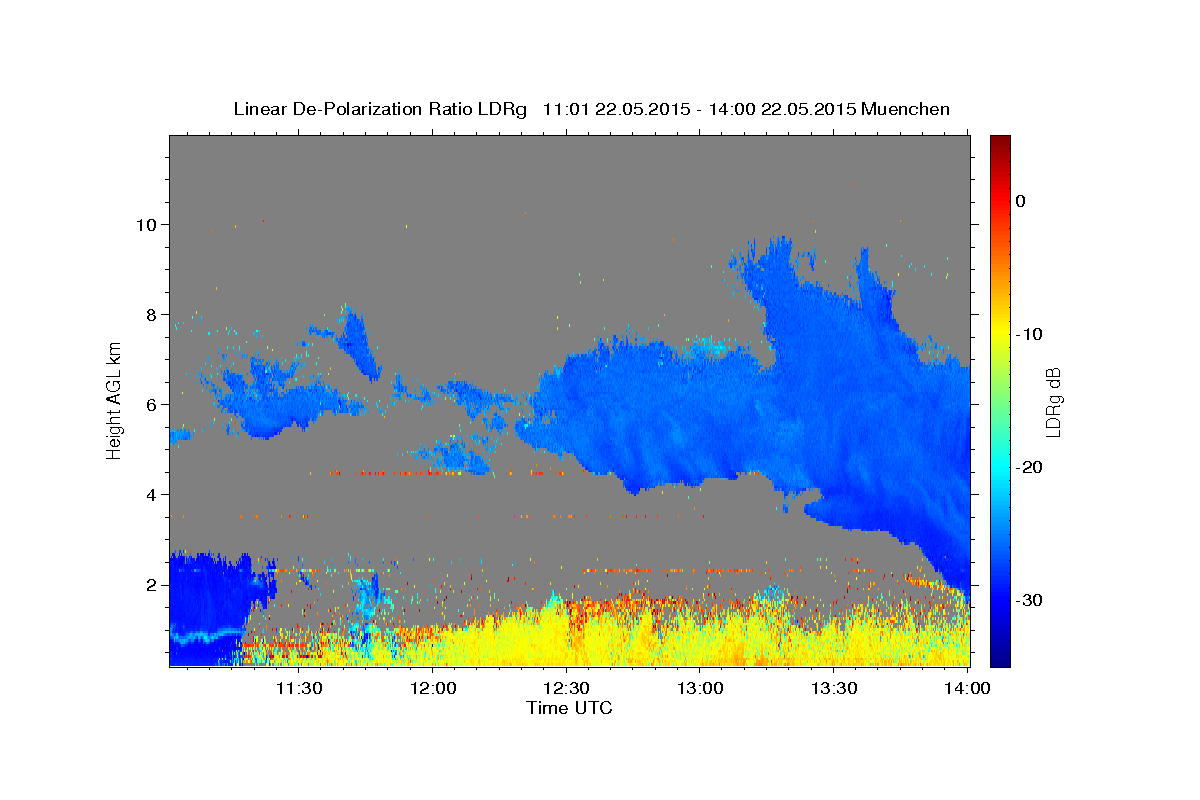Click the colorbar value -10 label
This screenshot has width=1200, height=800.
[x=1030, y=334]
